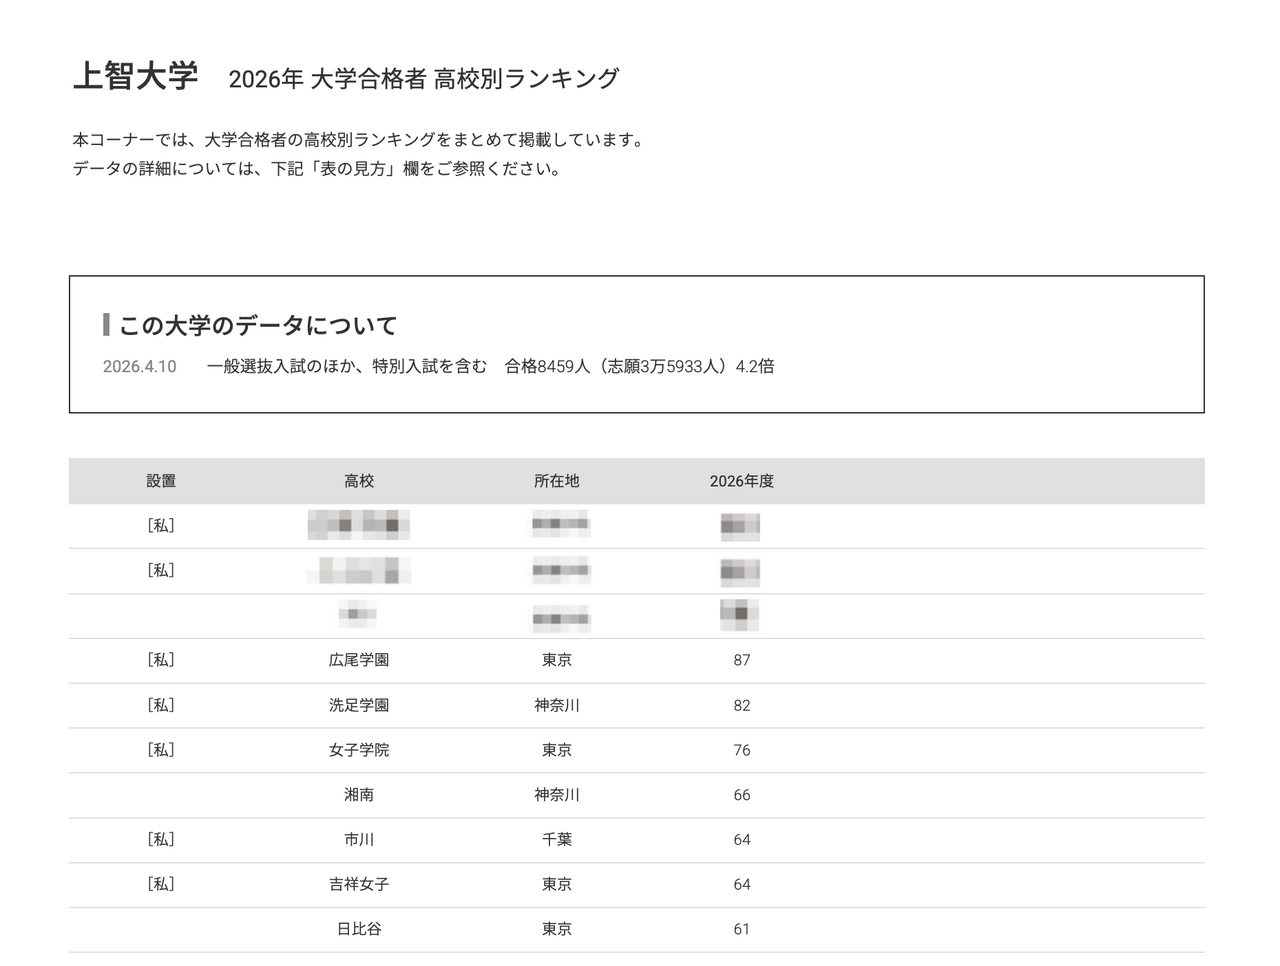Click the [私] label beside 広尾学園
Viewport: 1280px width, 966px height.
pos(161,659)
